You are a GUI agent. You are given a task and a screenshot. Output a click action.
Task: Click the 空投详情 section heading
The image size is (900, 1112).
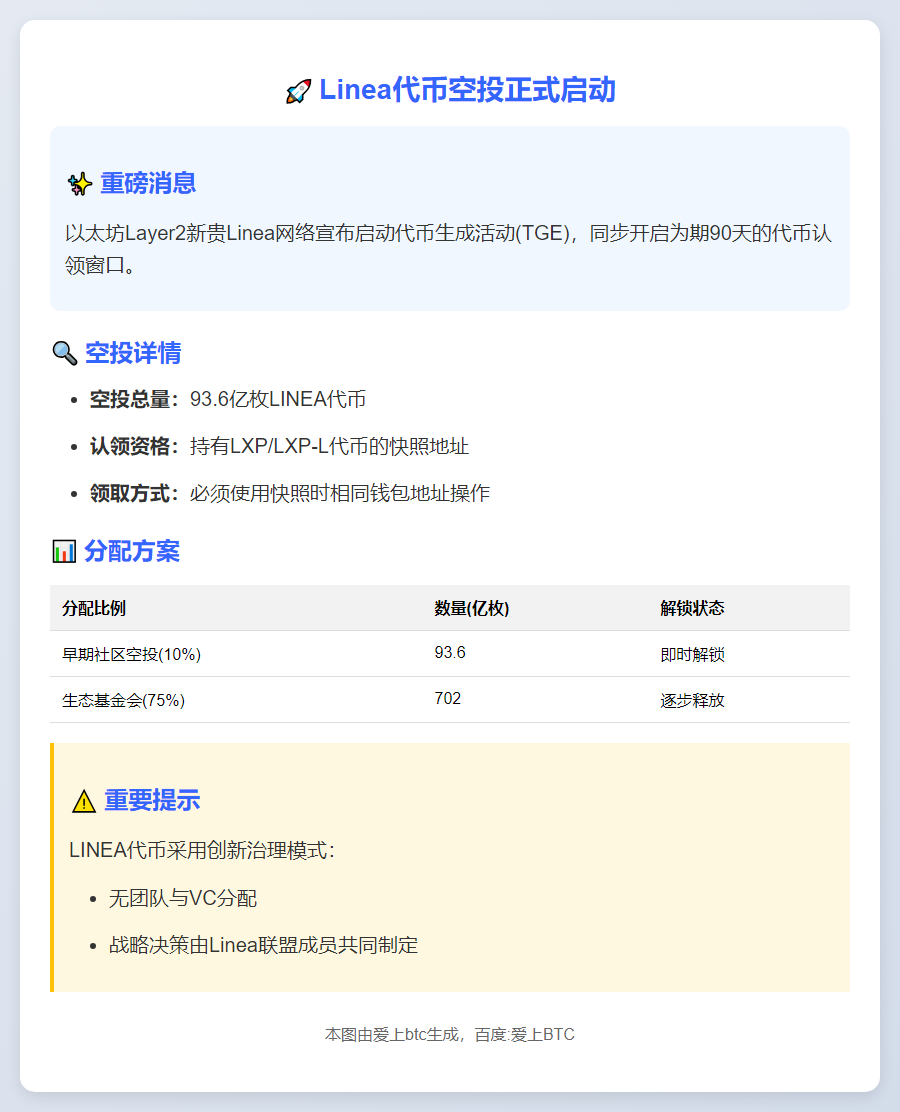[x=133, y=353]
